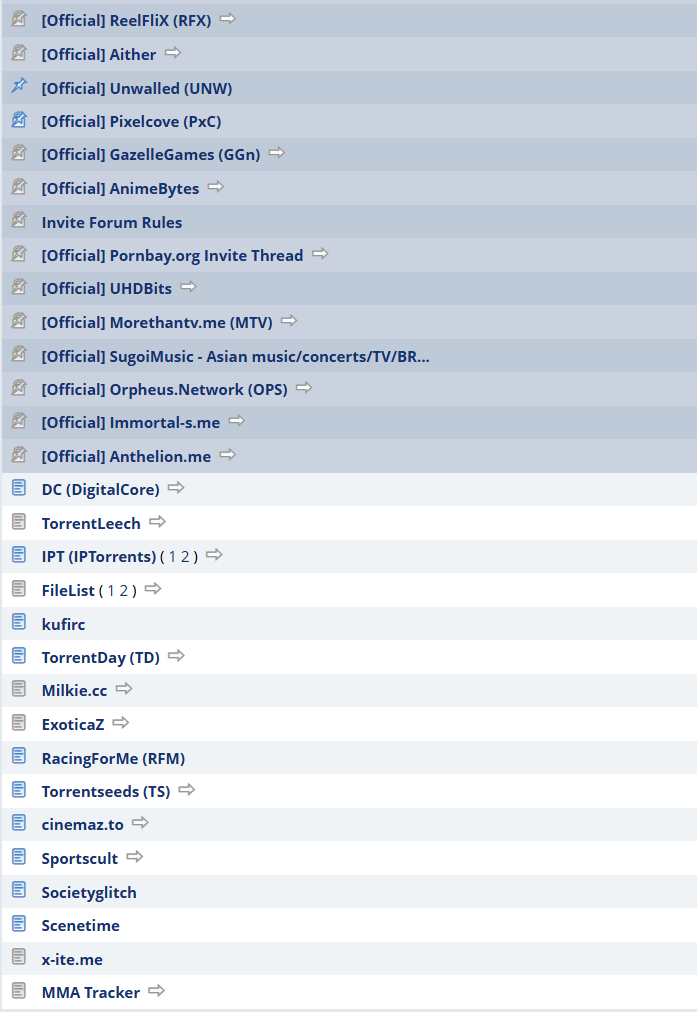Open the Sportscult thread
Screen dimensions: 697x1012
(80, 858)
